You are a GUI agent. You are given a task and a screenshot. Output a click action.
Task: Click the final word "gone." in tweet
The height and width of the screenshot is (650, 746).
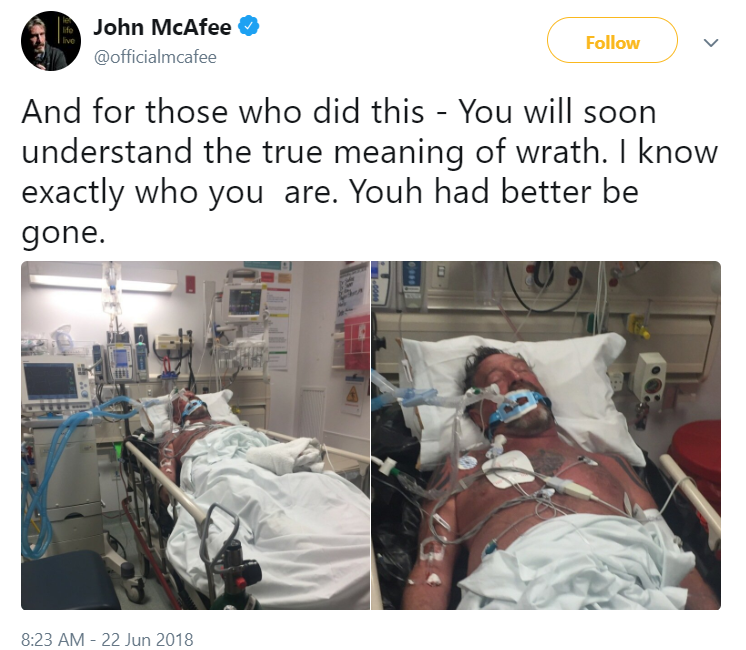pos(63,234)
